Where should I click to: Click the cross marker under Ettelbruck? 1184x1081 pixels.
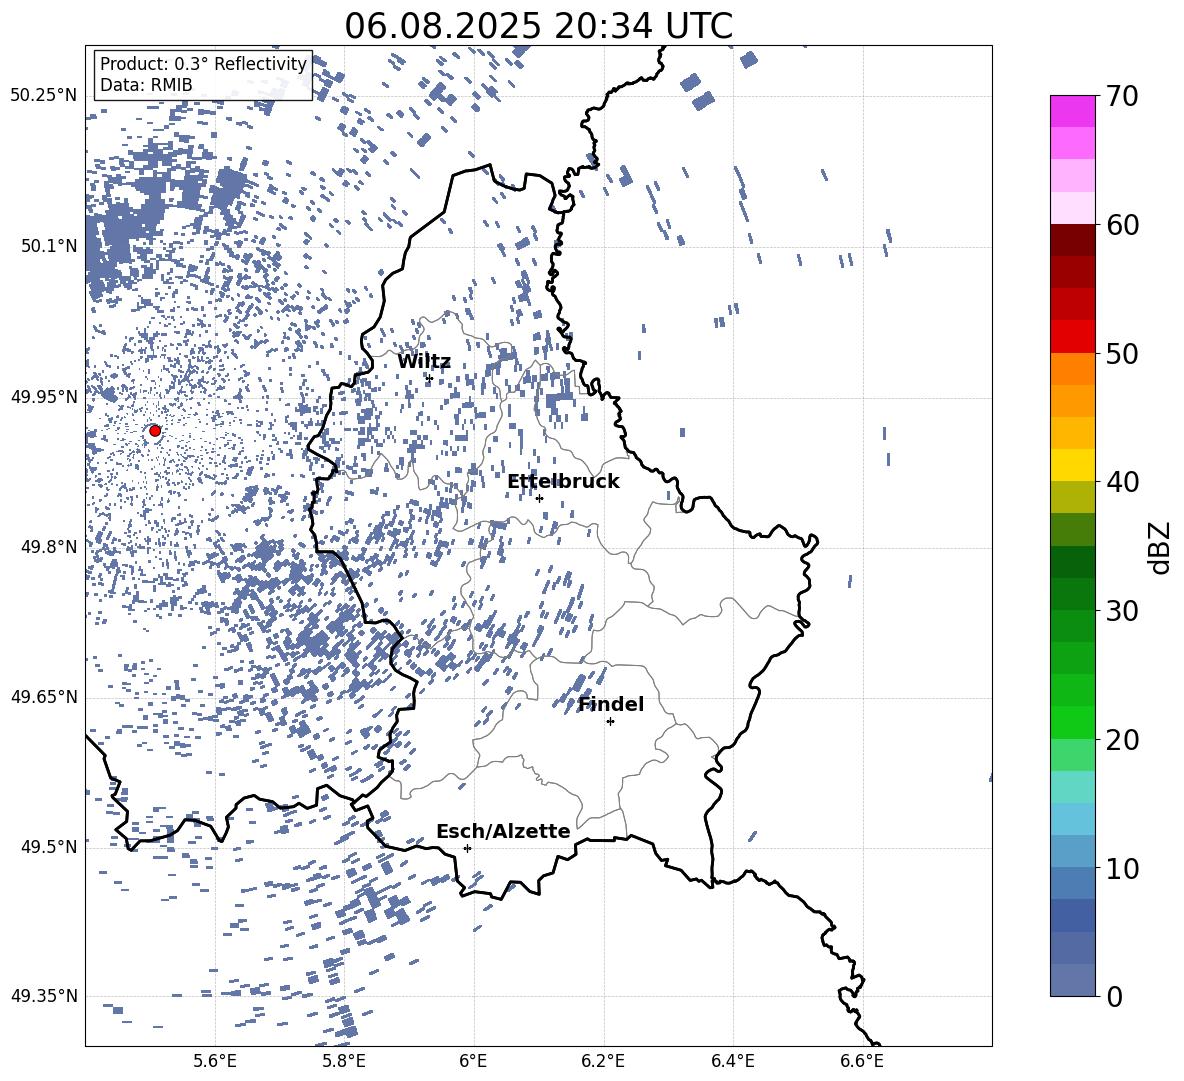[539, 498]
